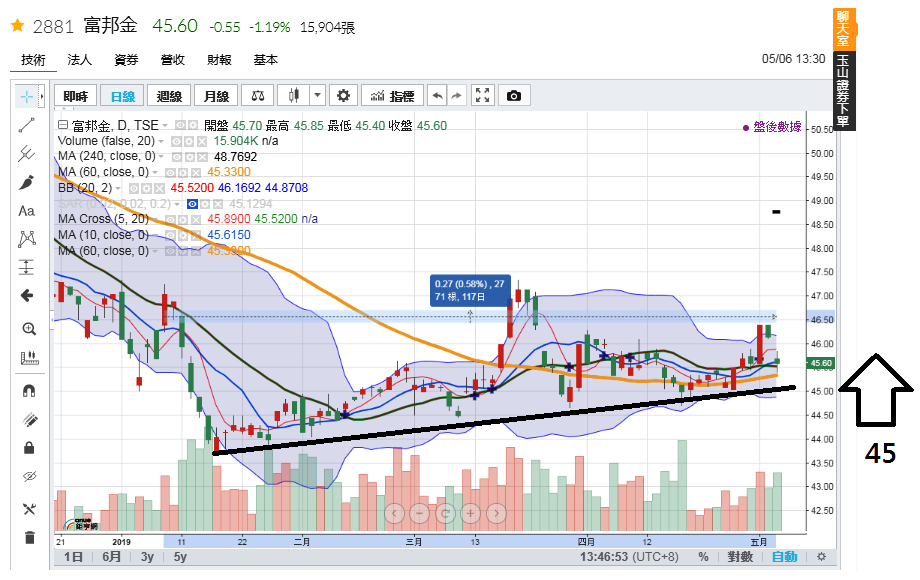
Task: Take a chart snapshot with camera icon
Action: 514,96
